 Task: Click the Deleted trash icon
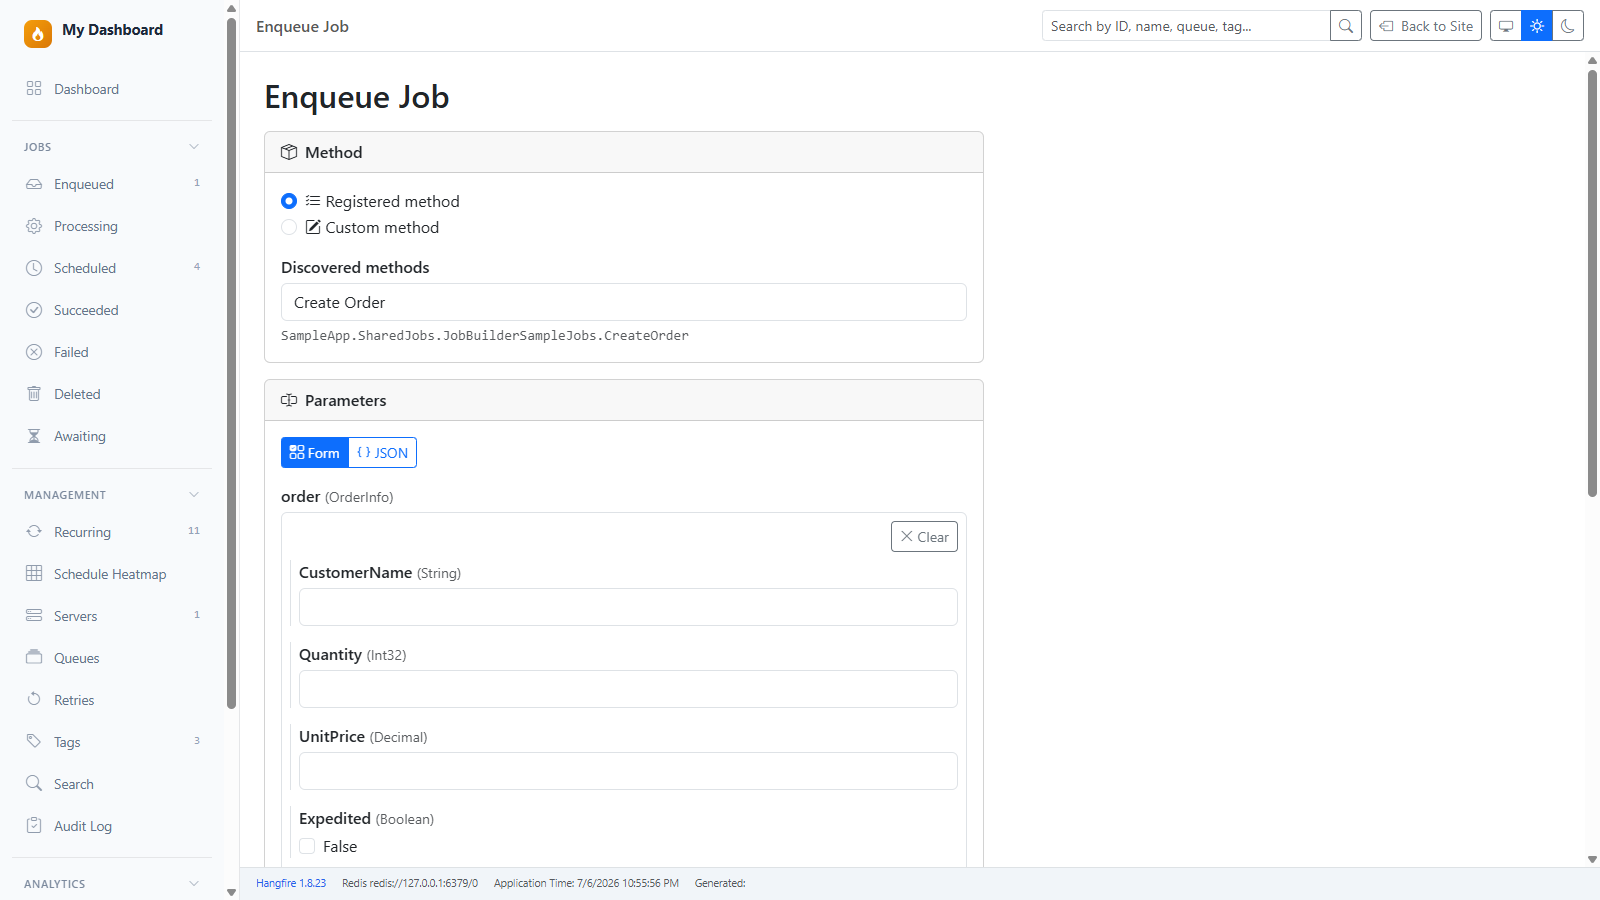34,394
